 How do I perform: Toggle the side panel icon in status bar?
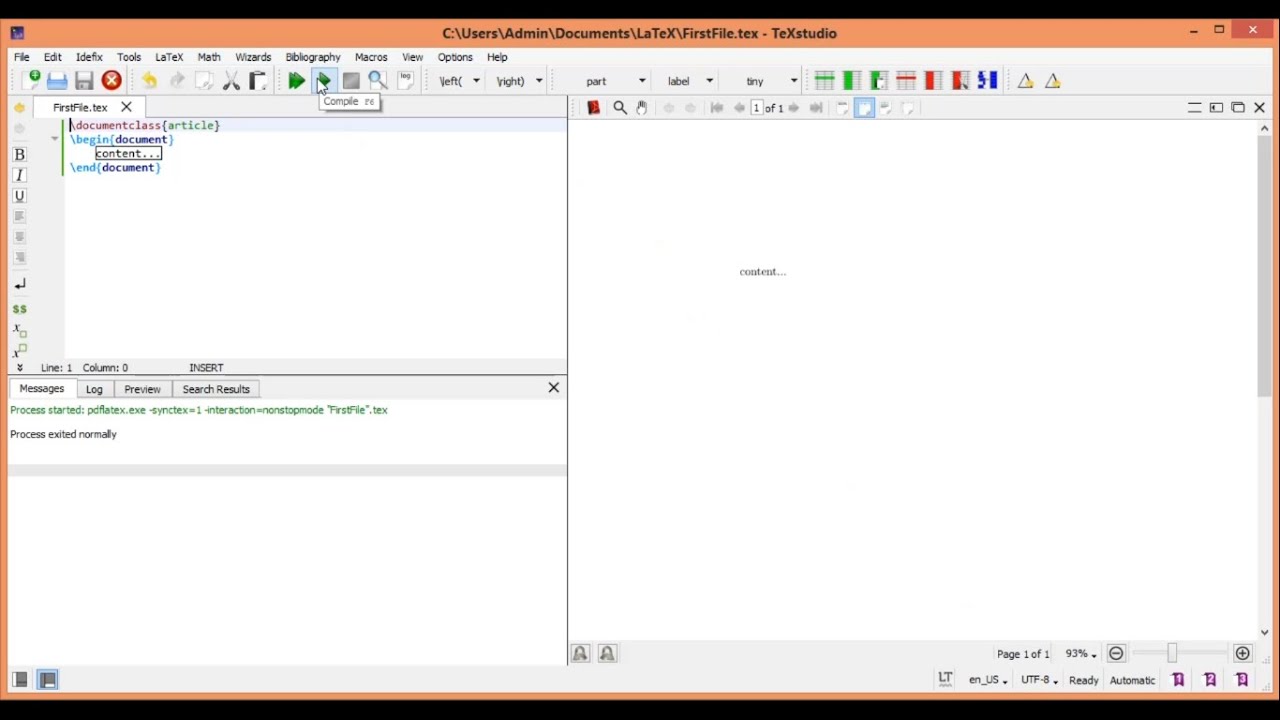coord(20,680)
